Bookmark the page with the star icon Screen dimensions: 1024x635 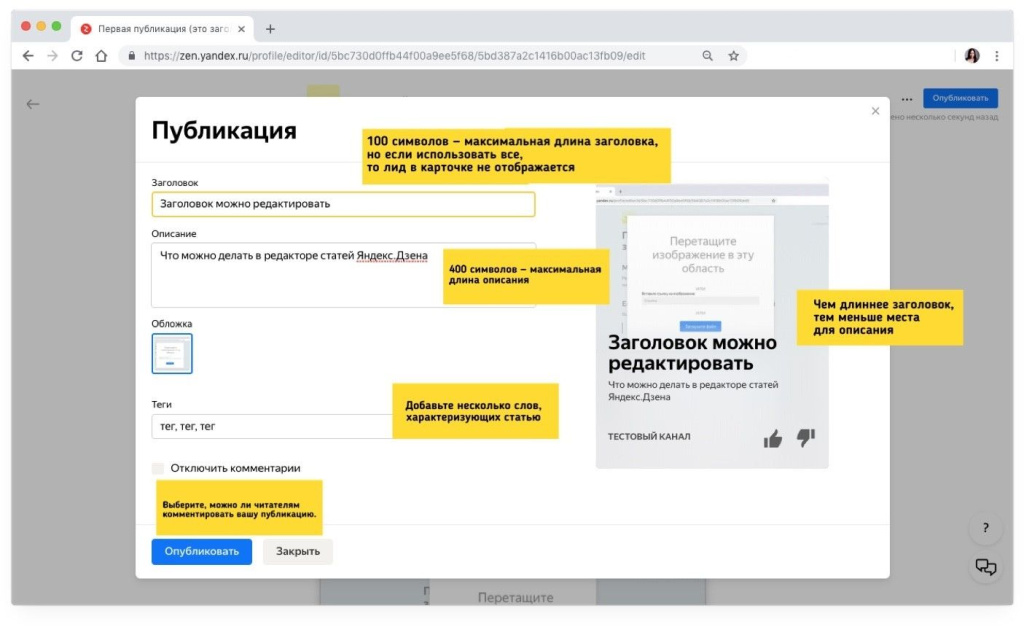point(733,56)
